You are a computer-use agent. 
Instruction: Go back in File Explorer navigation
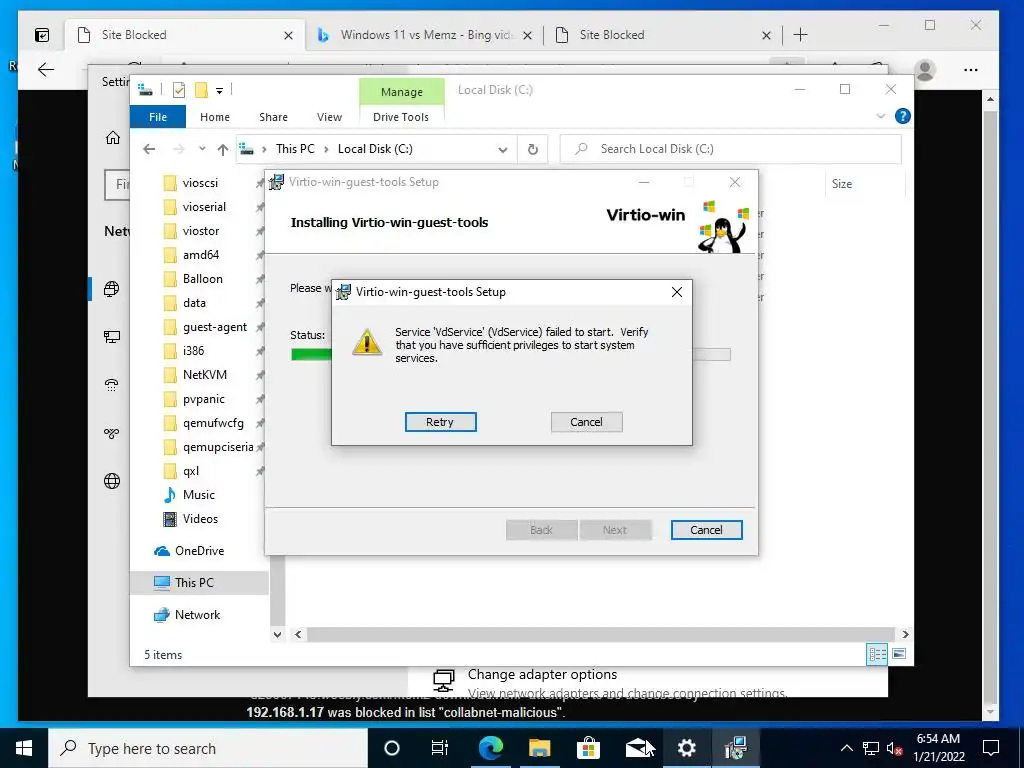[x=149, y=149]
